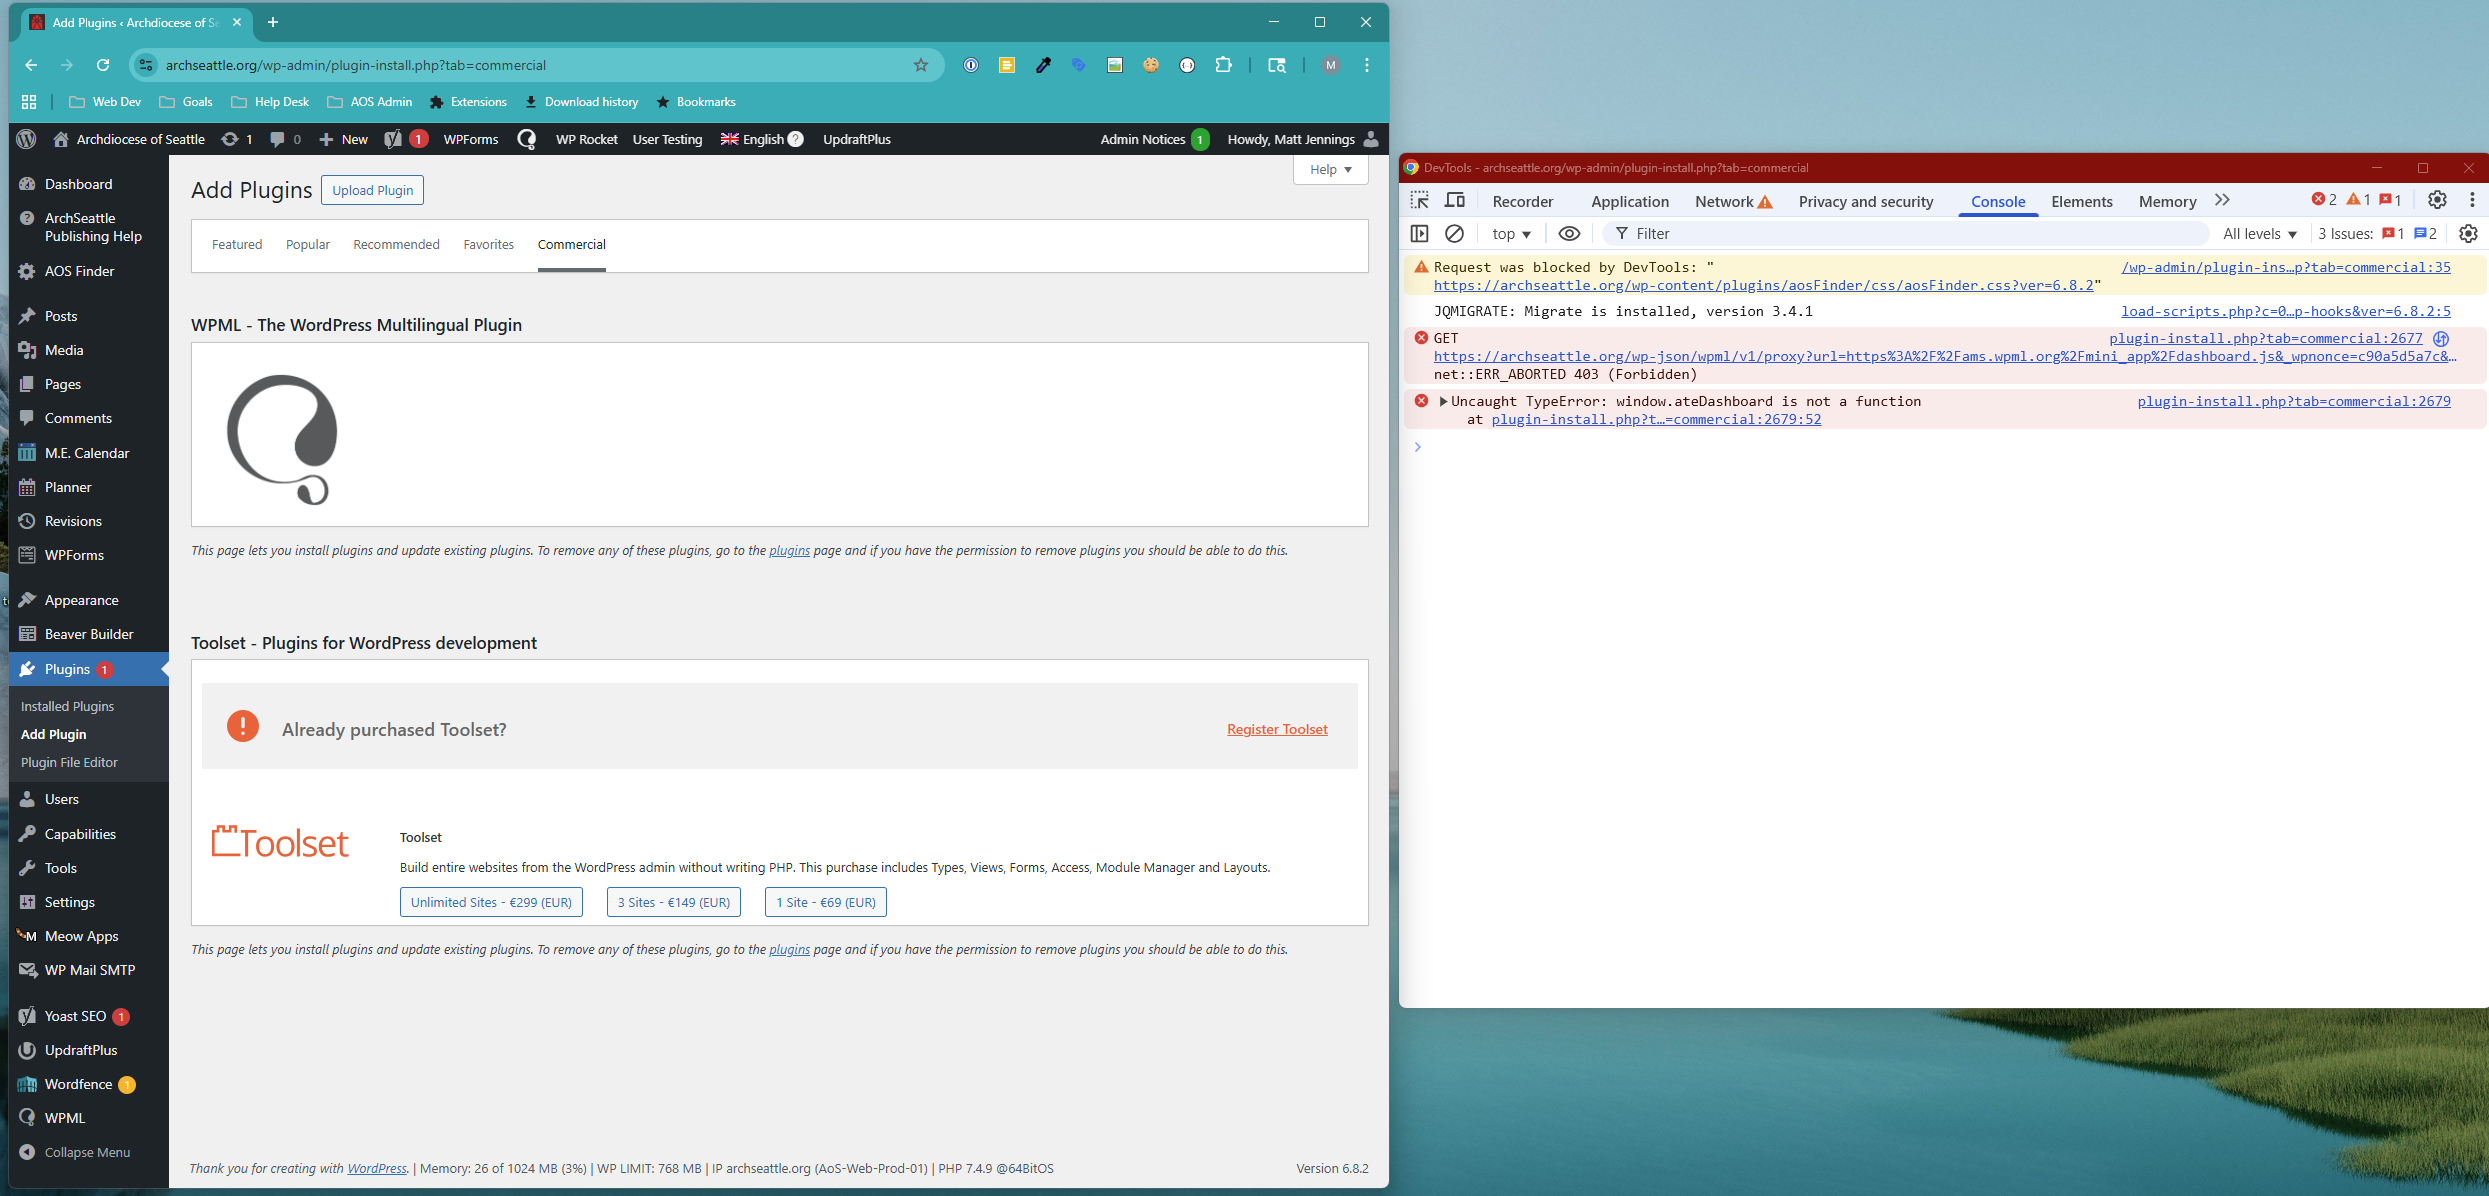Open Installed Plugins submenu link
Viewport: 2489px width, 1196px height.
point(68,706)
